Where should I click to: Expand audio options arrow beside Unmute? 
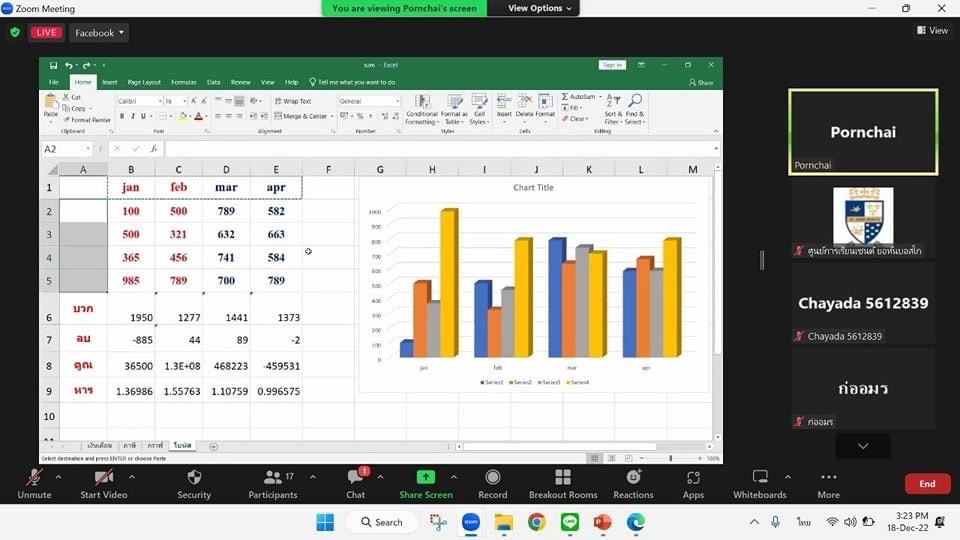pos(58,477)
